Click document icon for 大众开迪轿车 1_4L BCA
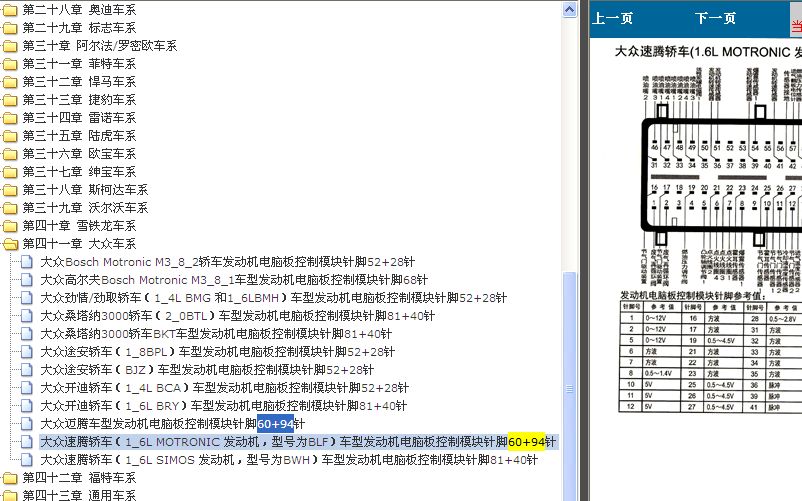 coord(27,388)
